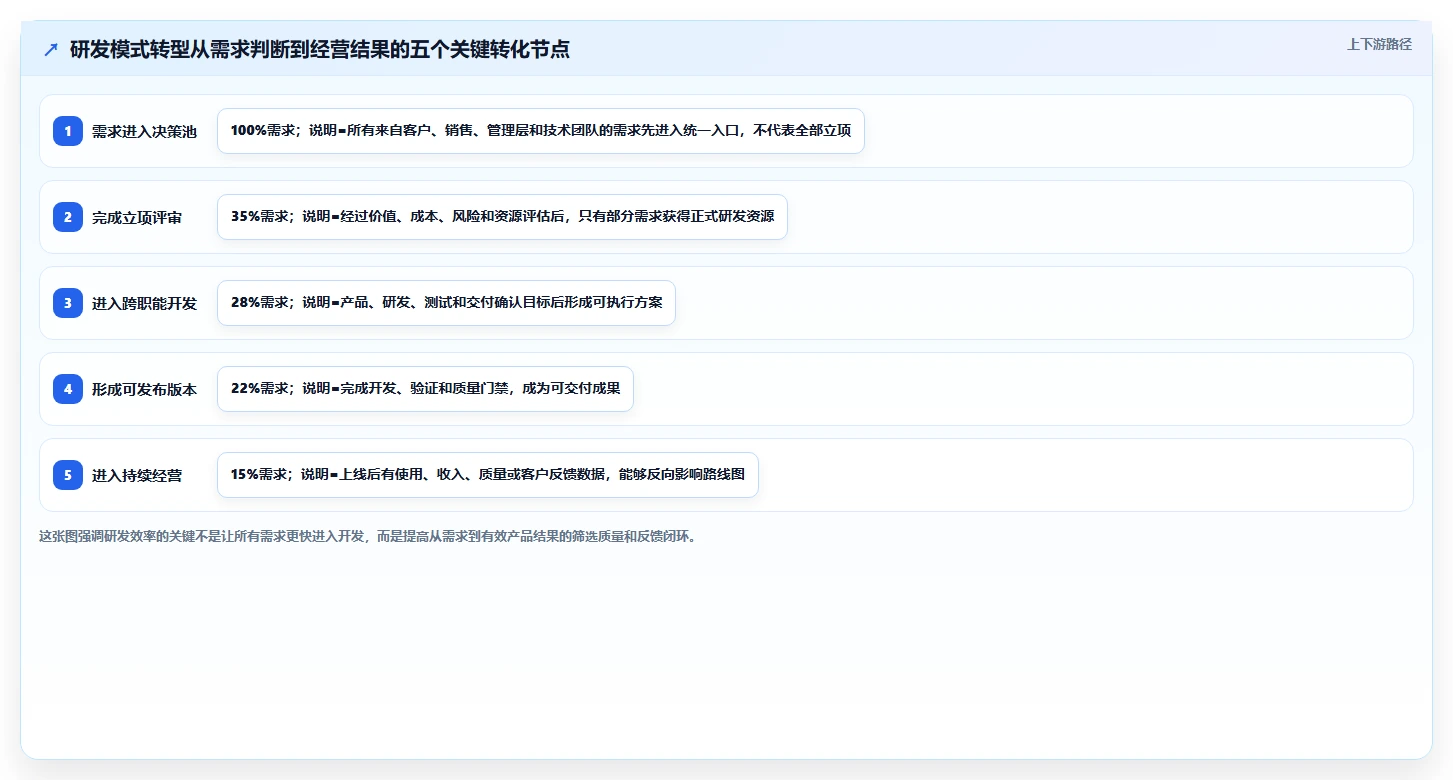Select the title 研发模式转型从需求判断到经营结果的五个关键转化节点
The image size is (1453, 780).
[x=320, y=50]
